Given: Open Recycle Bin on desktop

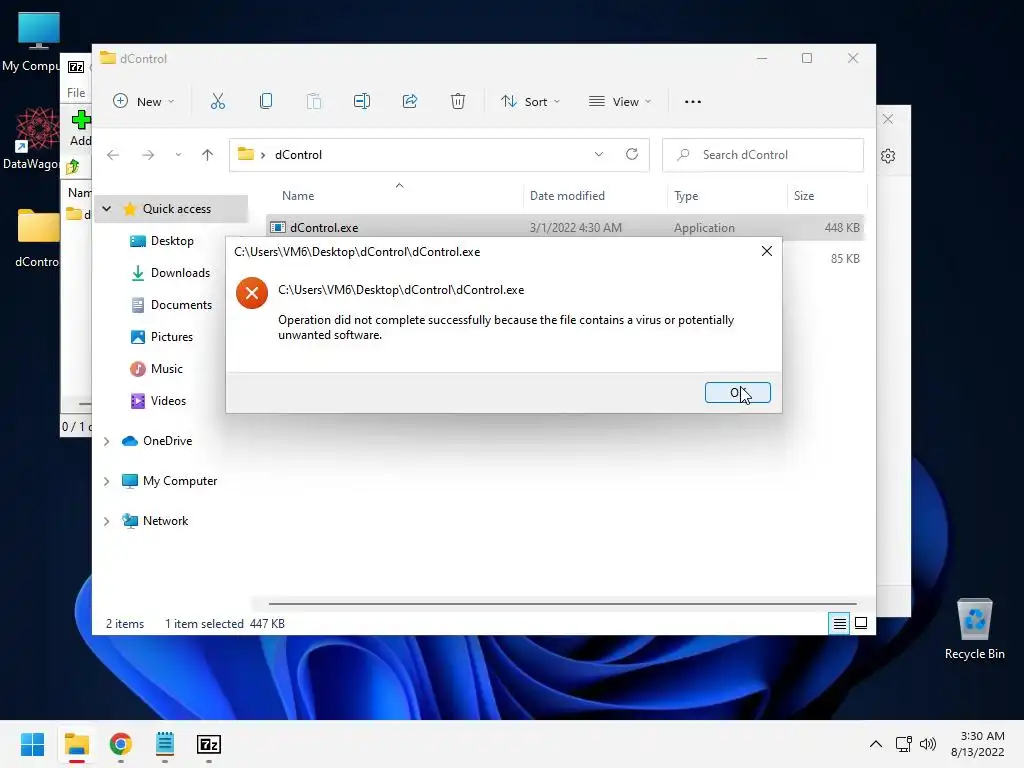Looking at the screenshot, I should click(974, 630).
